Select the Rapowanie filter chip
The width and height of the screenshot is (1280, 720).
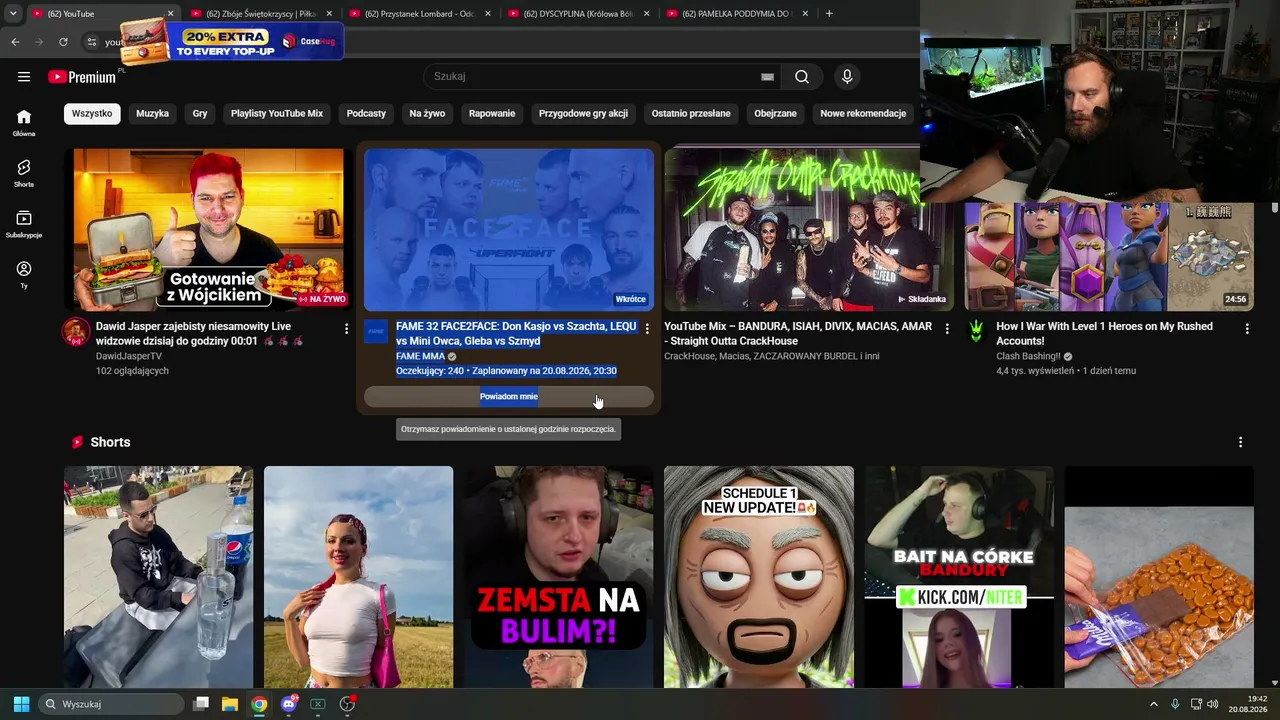tap(492, 114)
